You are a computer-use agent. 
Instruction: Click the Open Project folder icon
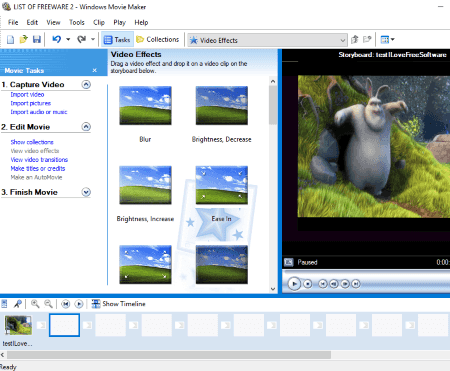pos(23,40)
